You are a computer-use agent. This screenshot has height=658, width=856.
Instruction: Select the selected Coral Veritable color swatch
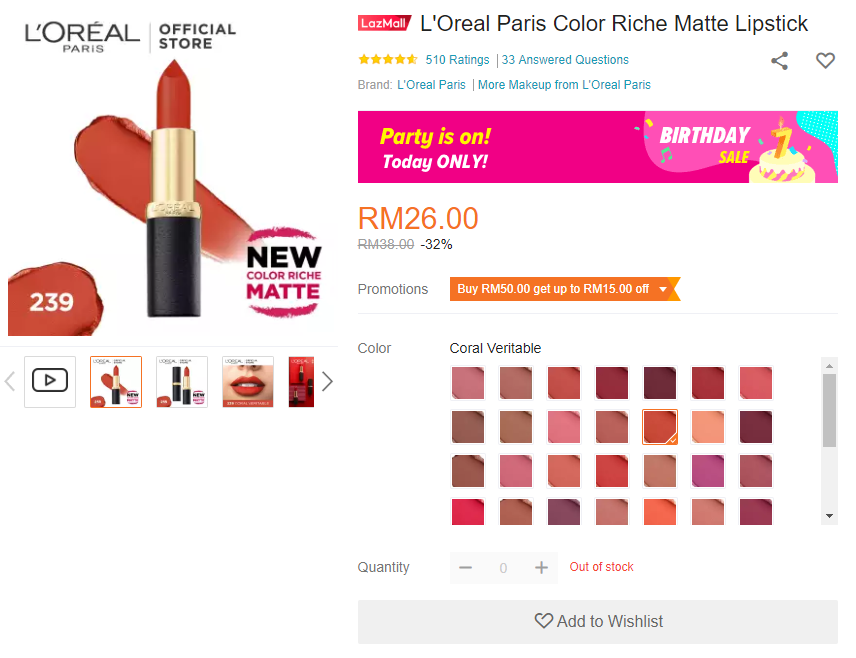(660, 427)
